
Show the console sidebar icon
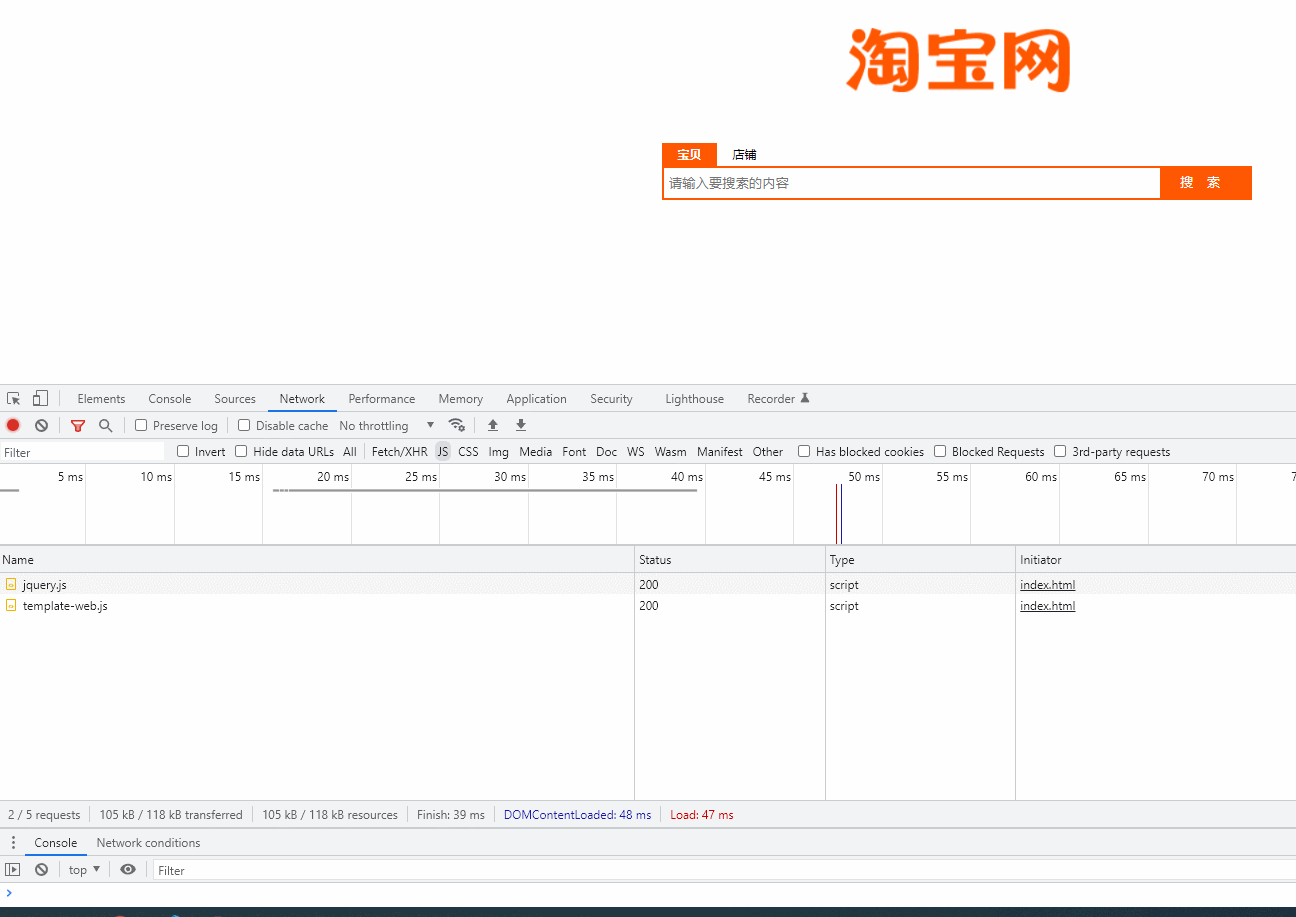click(x=13, y=870)
